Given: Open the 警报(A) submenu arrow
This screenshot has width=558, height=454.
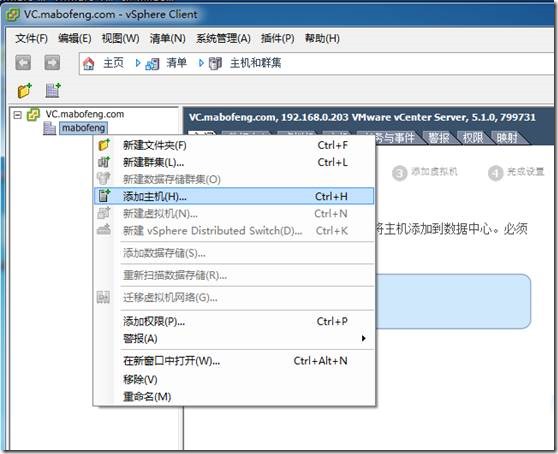Looking at the screenshot, I should click(x=363, y=338).
